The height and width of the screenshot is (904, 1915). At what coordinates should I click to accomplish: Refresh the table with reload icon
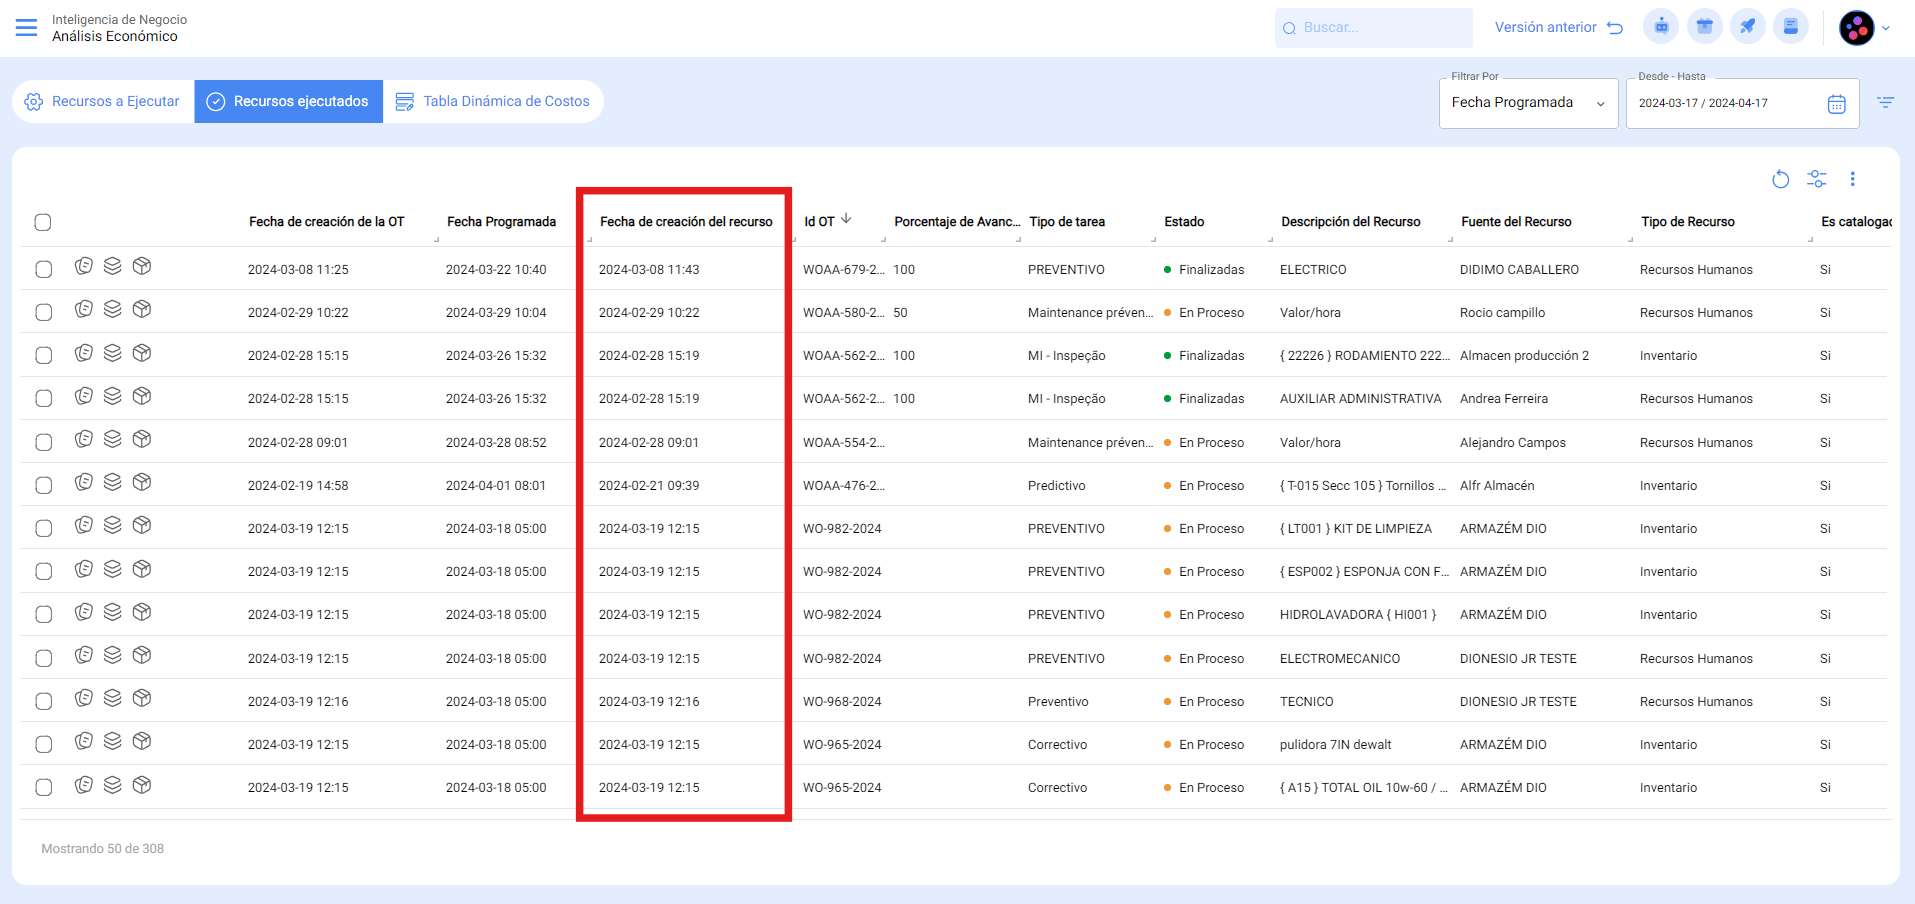coord(1780,179)
